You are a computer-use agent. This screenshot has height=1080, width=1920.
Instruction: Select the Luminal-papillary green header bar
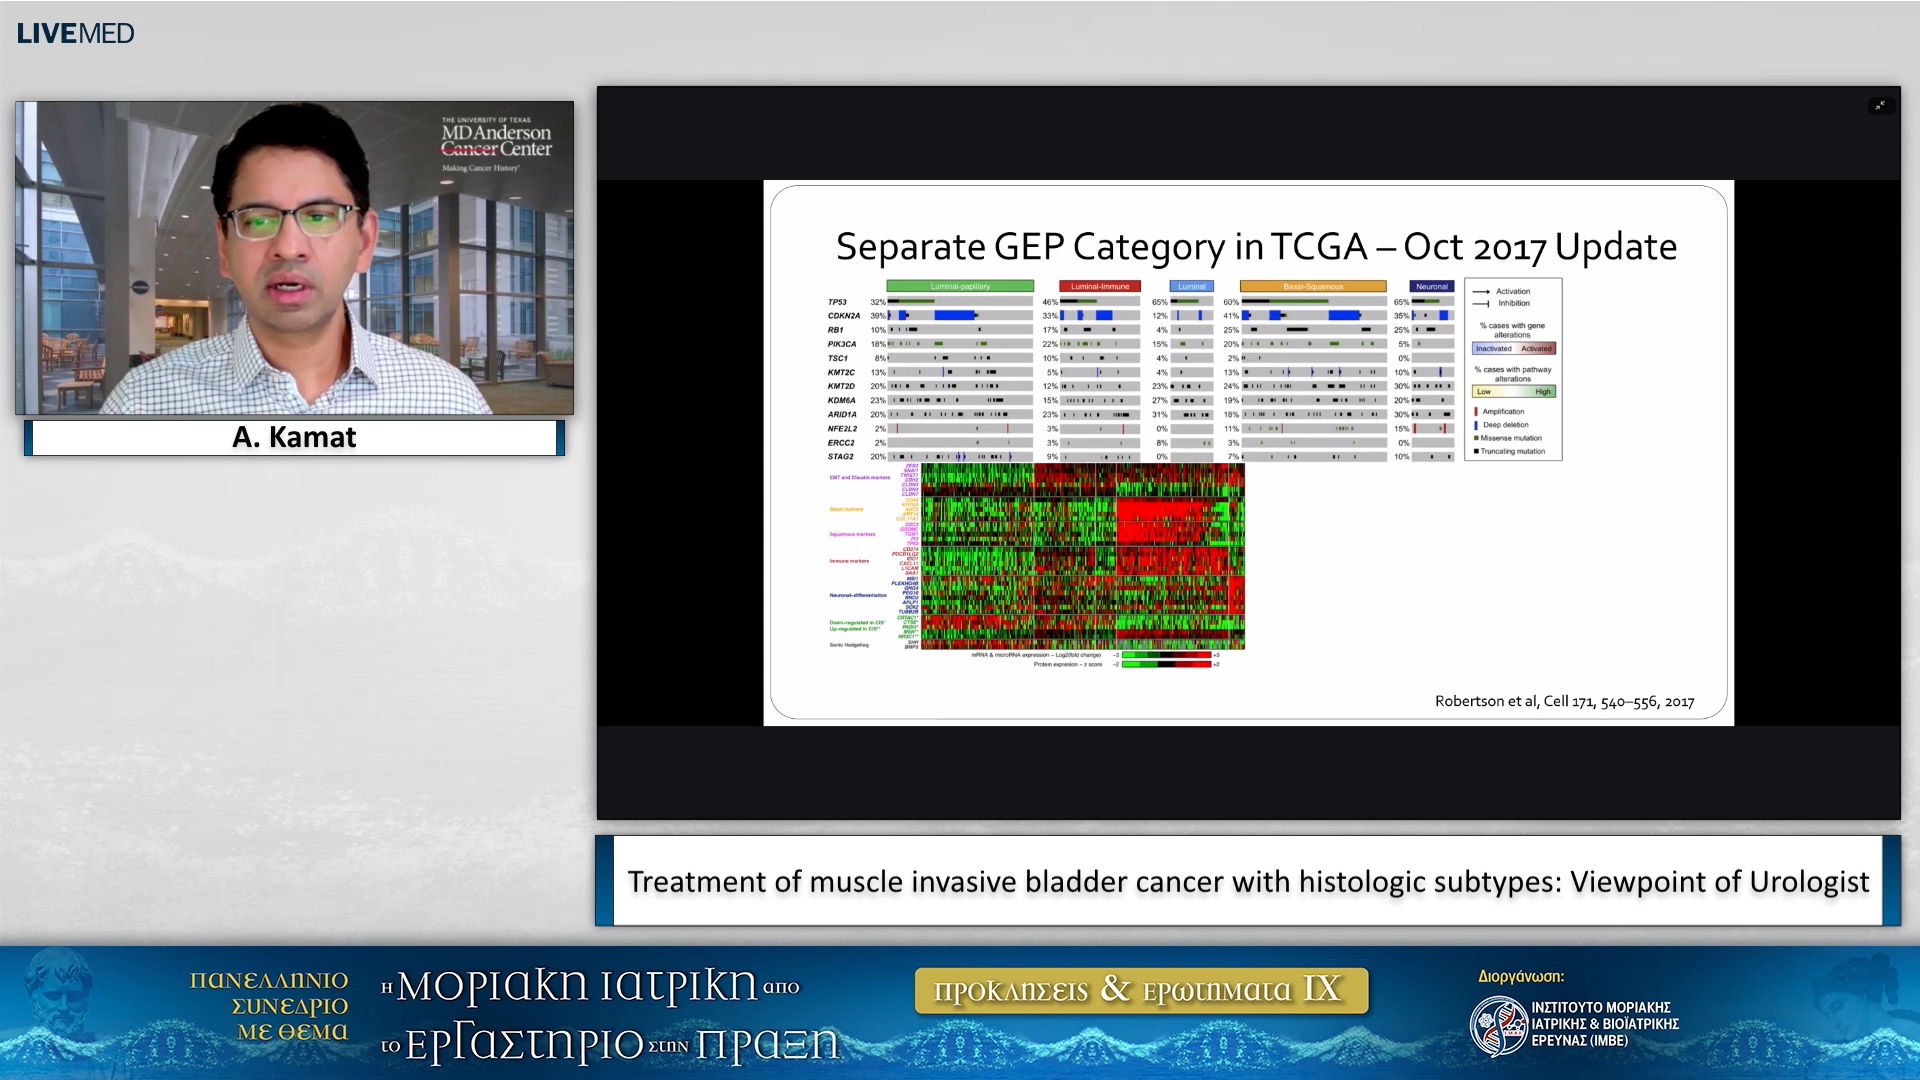coord(959,286)
